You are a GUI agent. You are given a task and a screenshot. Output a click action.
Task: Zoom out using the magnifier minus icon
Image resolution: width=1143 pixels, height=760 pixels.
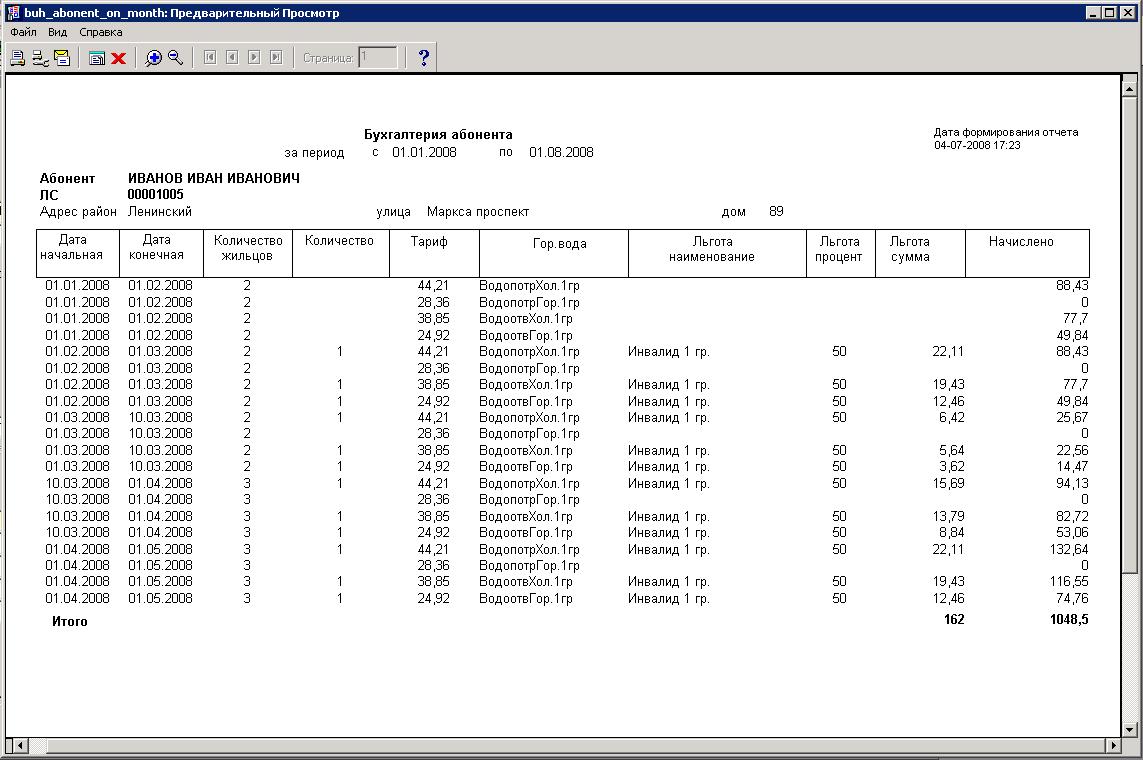[x=175, y=58]
